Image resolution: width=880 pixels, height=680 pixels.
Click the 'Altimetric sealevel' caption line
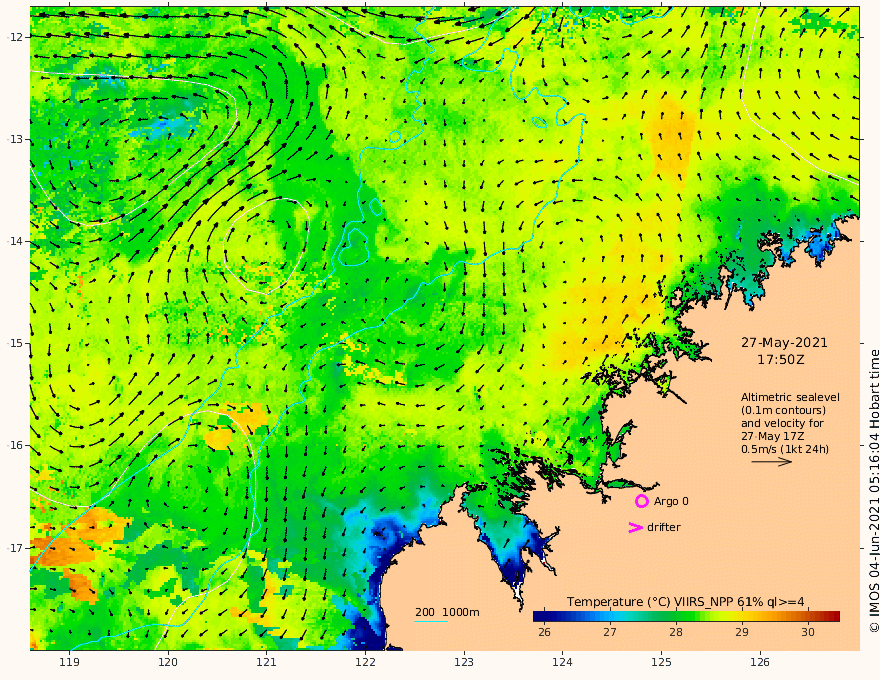(x=790, y=397)
